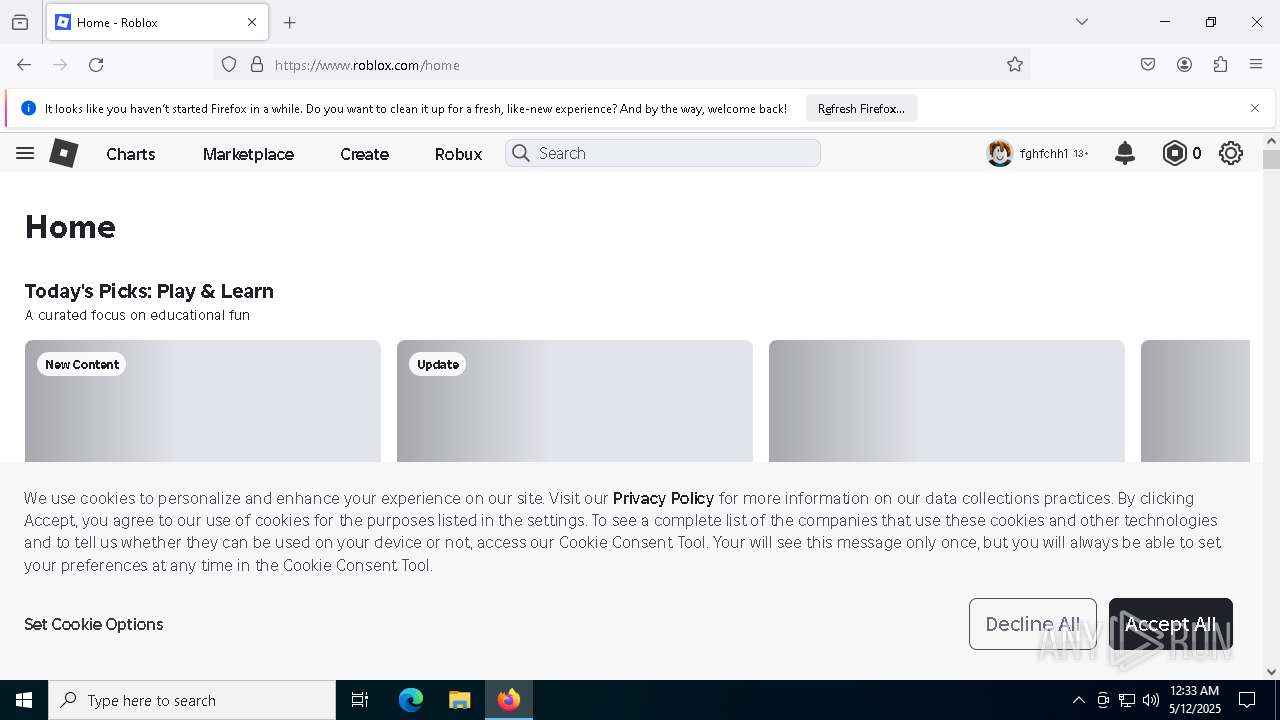Click Today's Picks: Play & Learn heading
The height and width of the screenshot is (720, 1280).
149,291
